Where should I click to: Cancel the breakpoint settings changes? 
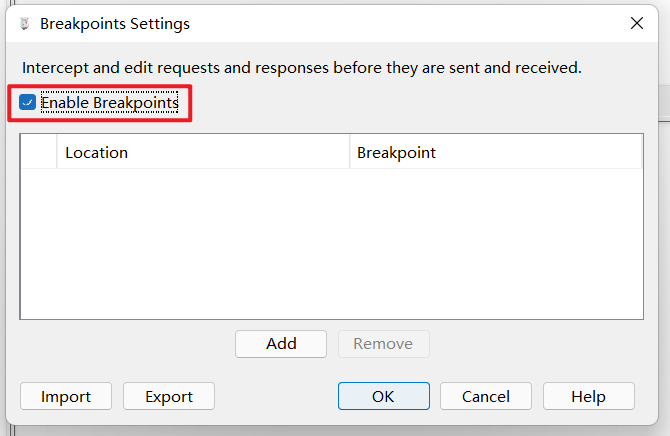(x=486, y=396)
